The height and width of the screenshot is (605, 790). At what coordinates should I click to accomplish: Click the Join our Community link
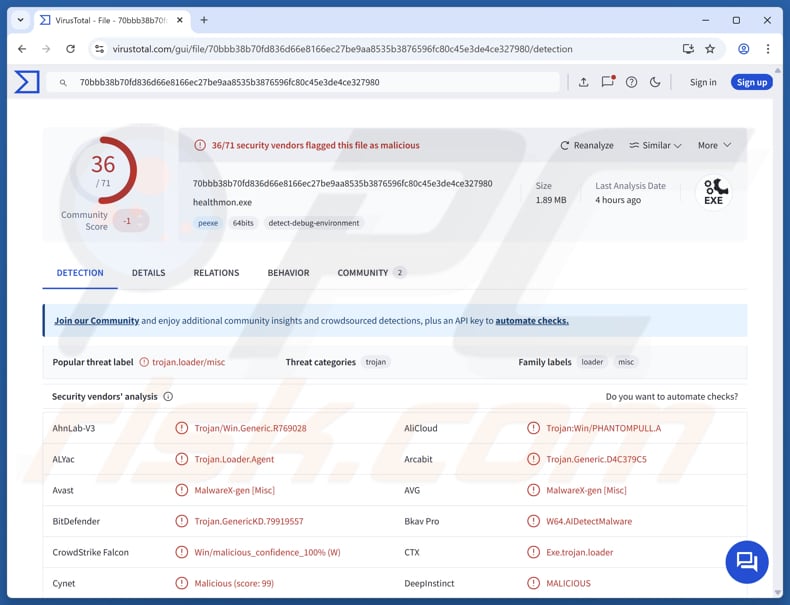[x=96, y=321]
